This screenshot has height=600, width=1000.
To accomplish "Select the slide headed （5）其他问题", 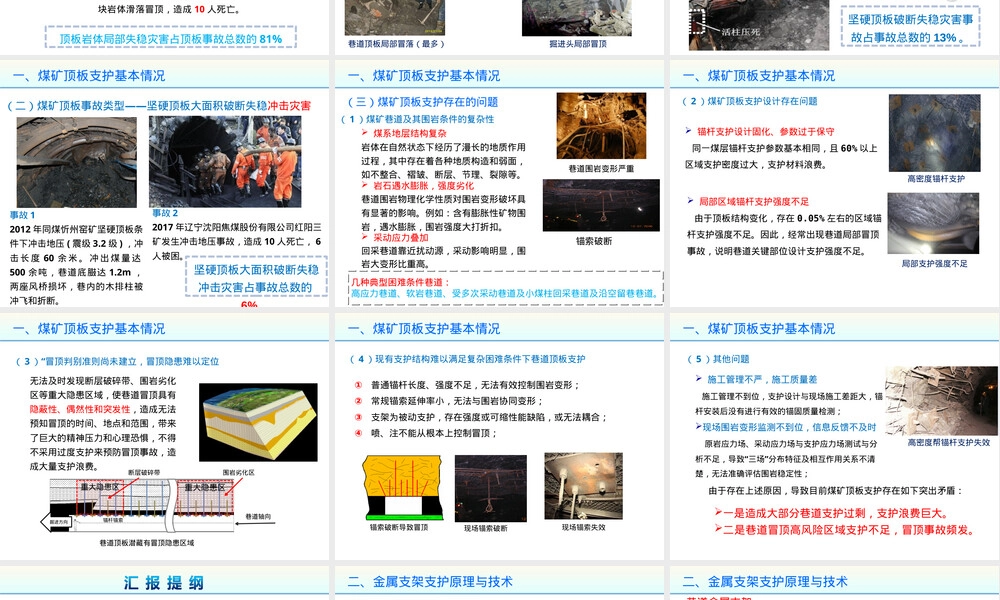I will [835, 437].
